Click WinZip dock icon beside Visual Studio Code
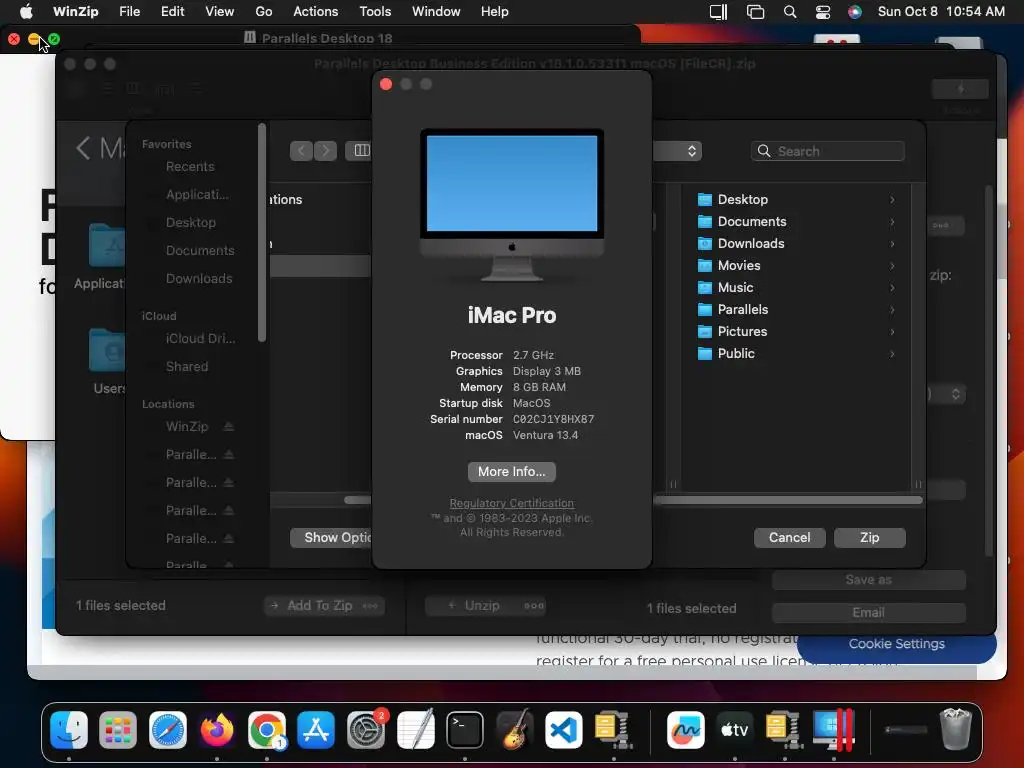This screenshot has width=1024, height=768. click(x=613, y=729)
